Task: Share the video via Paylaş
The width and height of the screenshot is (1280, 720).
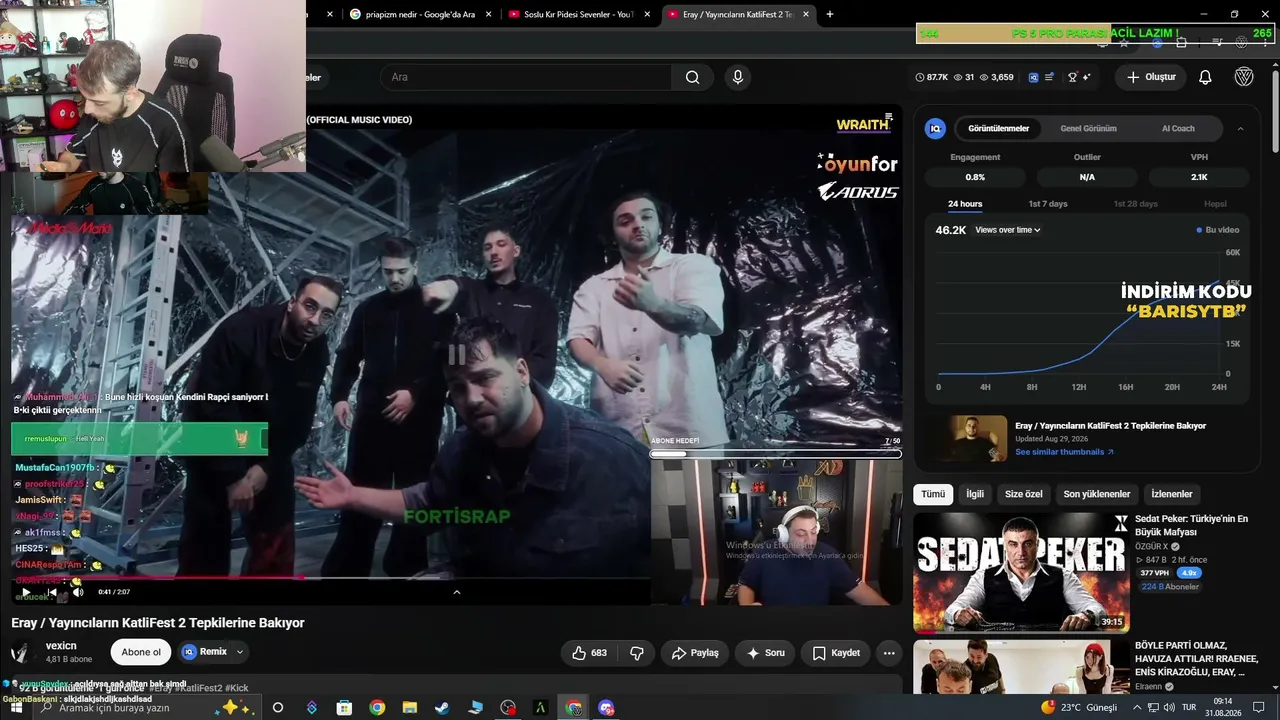Action: coord(695,653)
